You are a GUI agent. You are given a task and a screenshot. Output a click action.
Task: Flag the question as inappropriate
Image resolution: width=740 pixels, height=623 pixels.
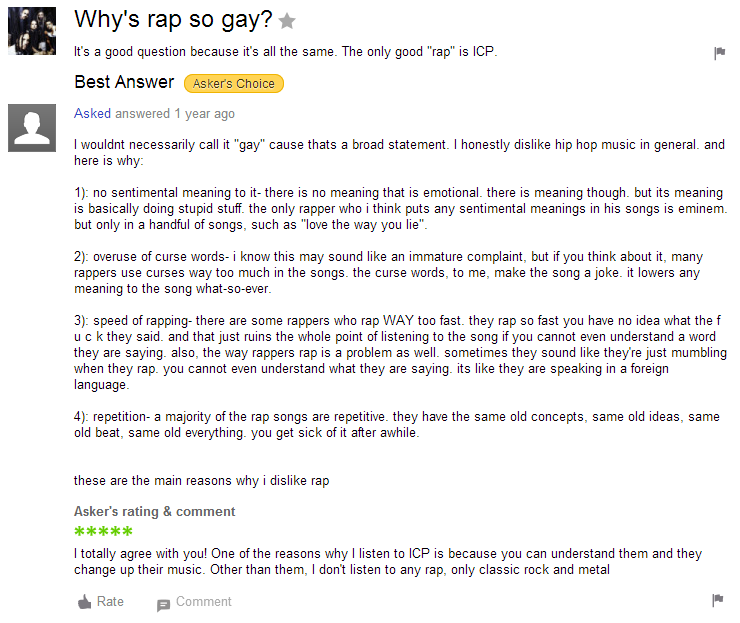(719, 53)
